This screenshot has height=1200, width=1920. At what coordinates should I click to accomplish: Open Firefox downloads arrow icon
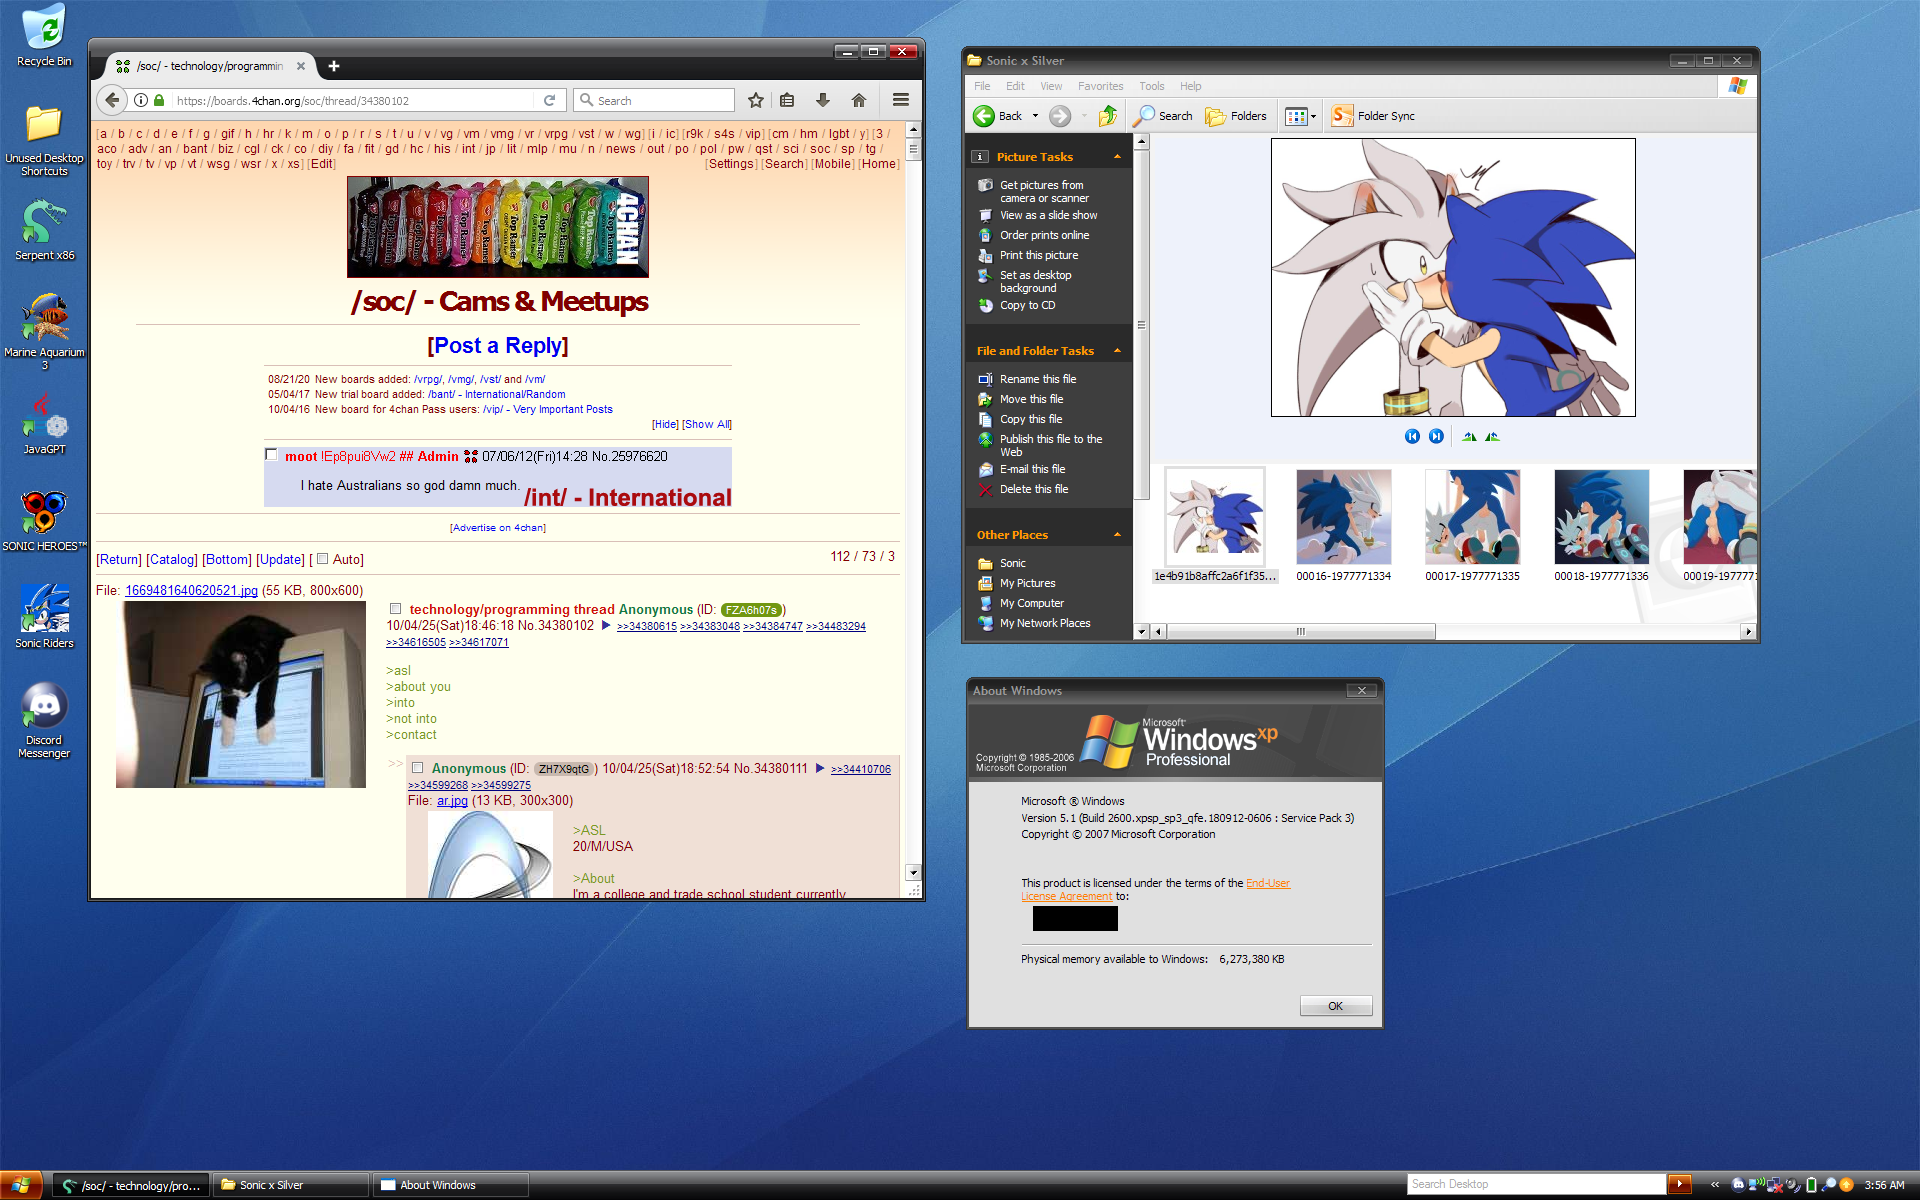point(822,100)
